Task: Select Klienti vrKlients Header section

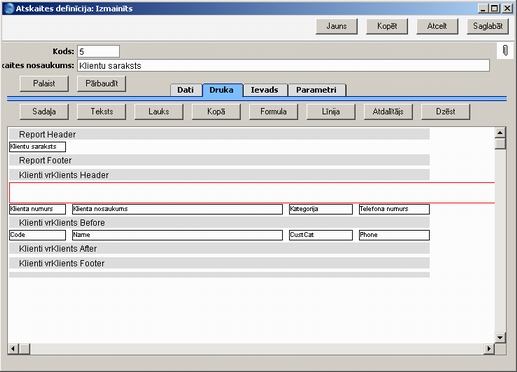Action: [219, 175]
